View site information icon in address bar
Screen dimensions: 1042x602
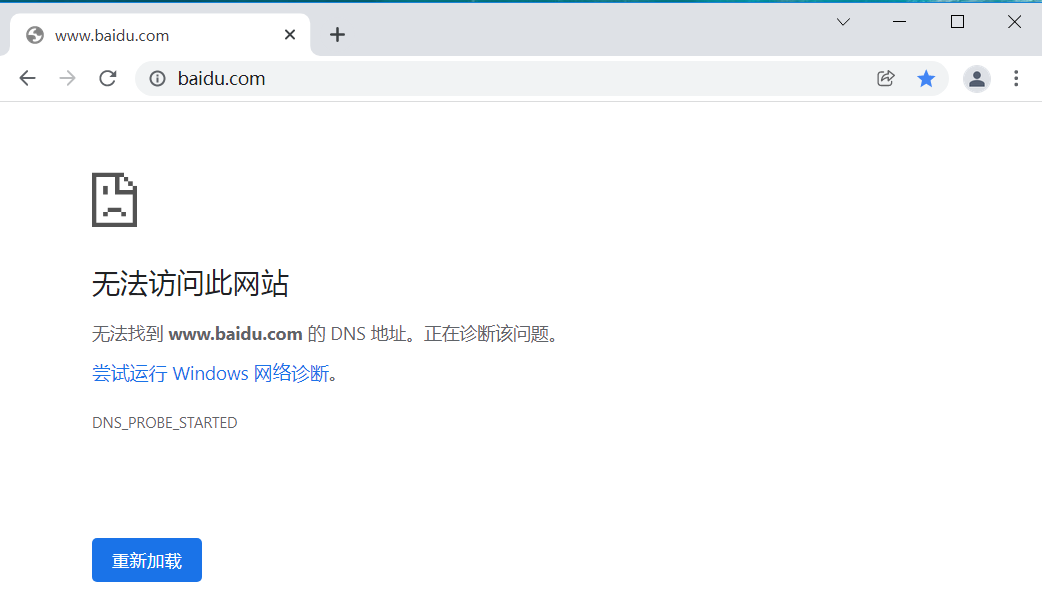pos(157,78)
